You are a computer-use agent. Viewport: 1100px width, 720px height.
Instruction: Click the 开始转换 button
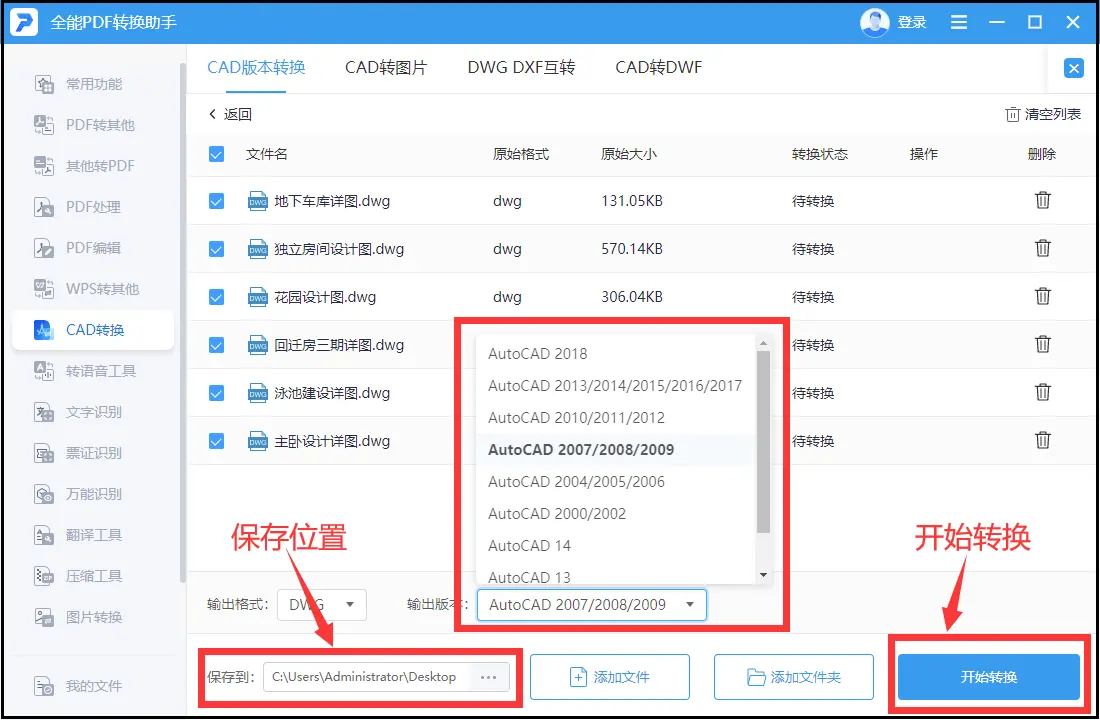click(988, 677)
